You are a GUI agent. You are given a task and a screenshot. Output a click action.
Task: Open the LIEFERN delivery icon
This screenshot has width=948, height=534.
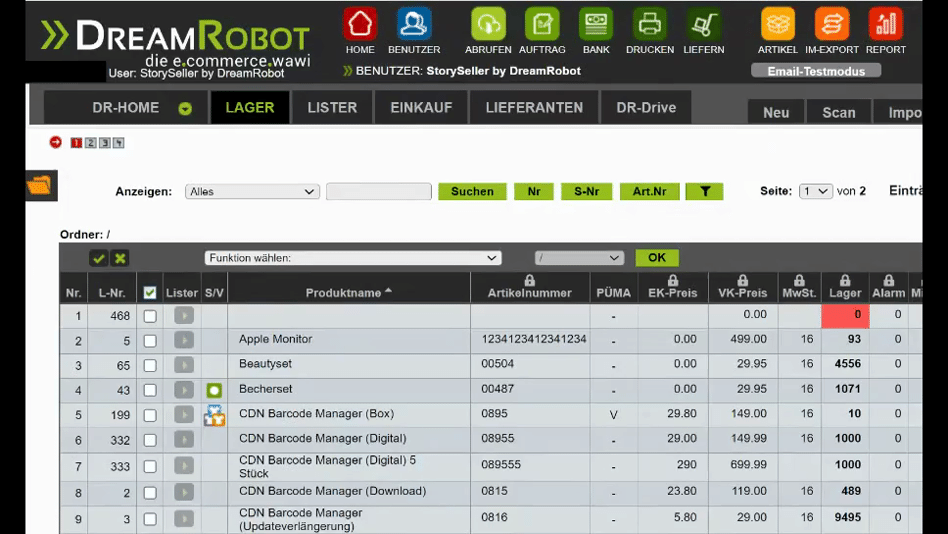coord(704,24)
